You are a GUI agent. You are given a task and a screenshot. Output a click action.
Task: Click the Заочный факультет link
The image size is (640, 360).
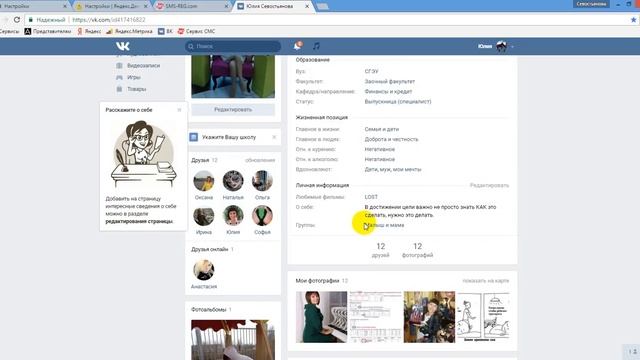pyautogui.click(x=389, y=81)
